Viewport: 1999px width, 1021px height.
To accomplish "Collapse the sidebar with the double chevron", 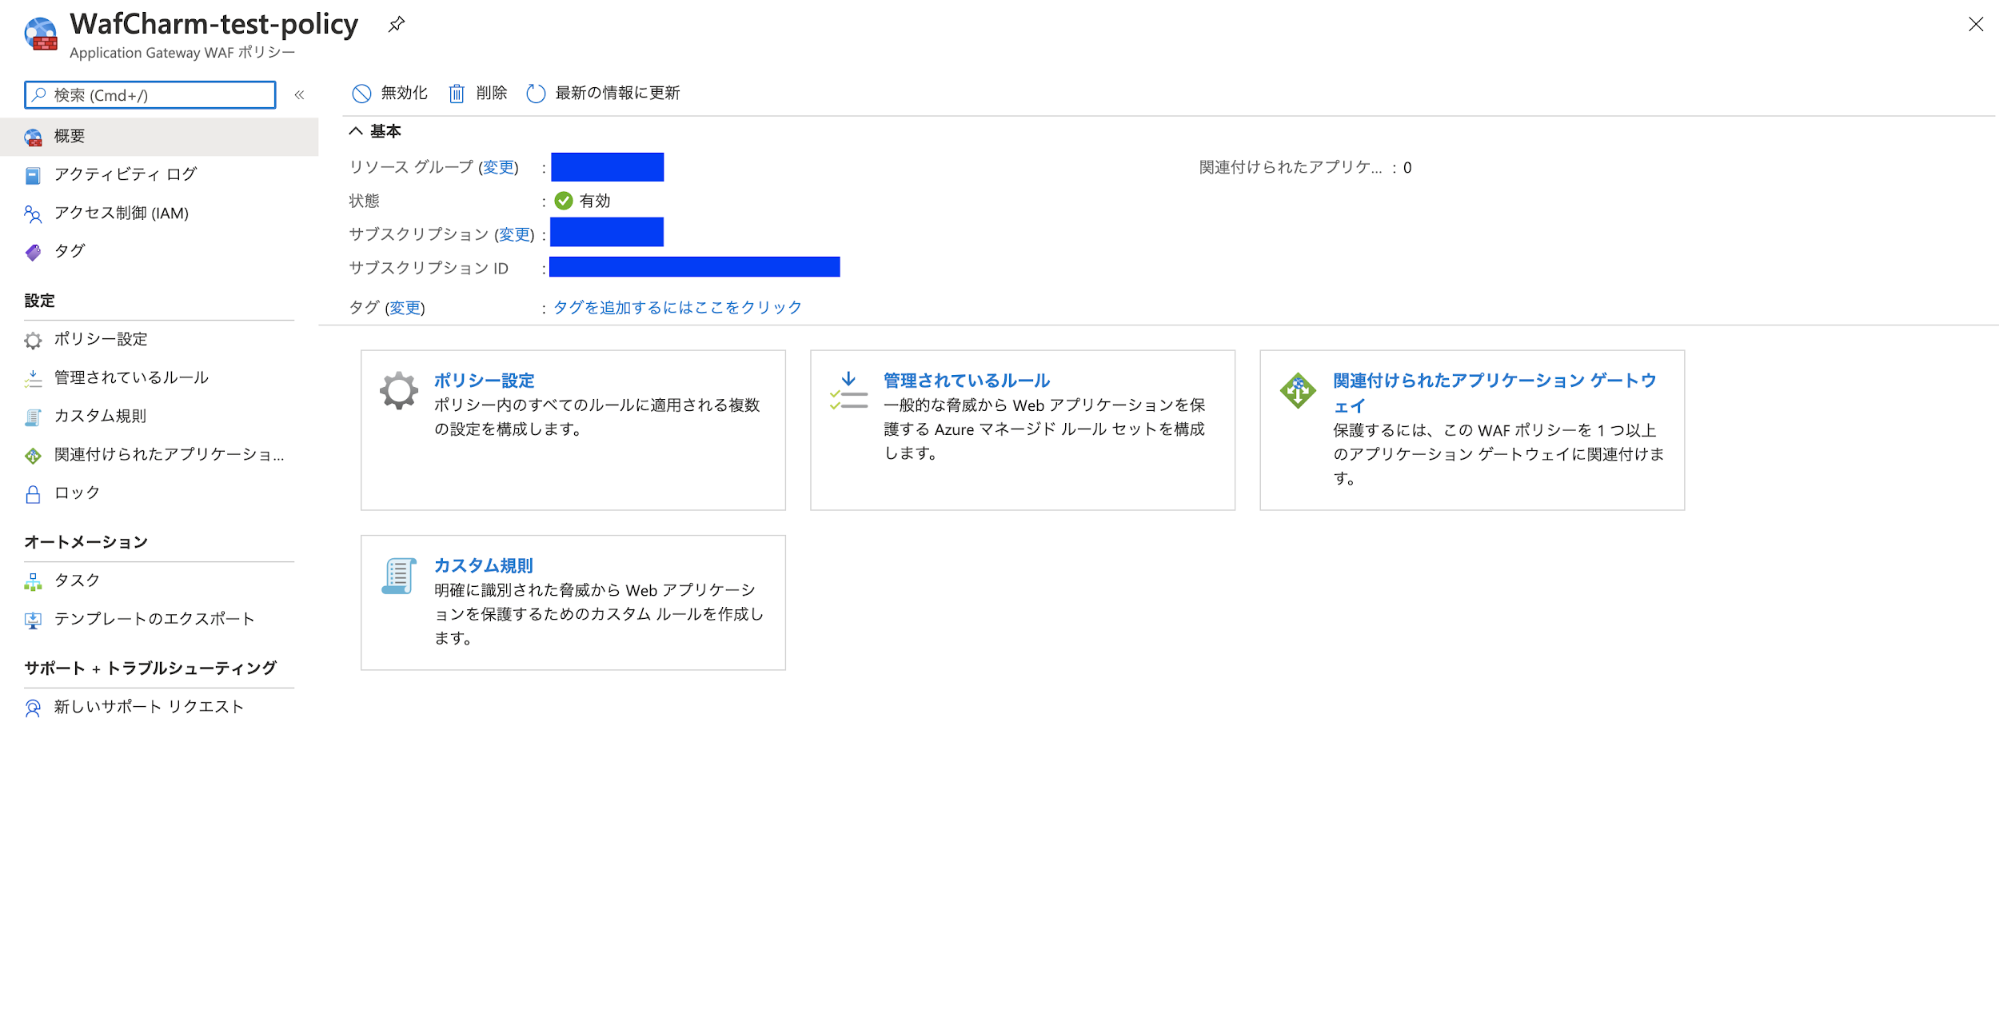I will click(299, 95).
